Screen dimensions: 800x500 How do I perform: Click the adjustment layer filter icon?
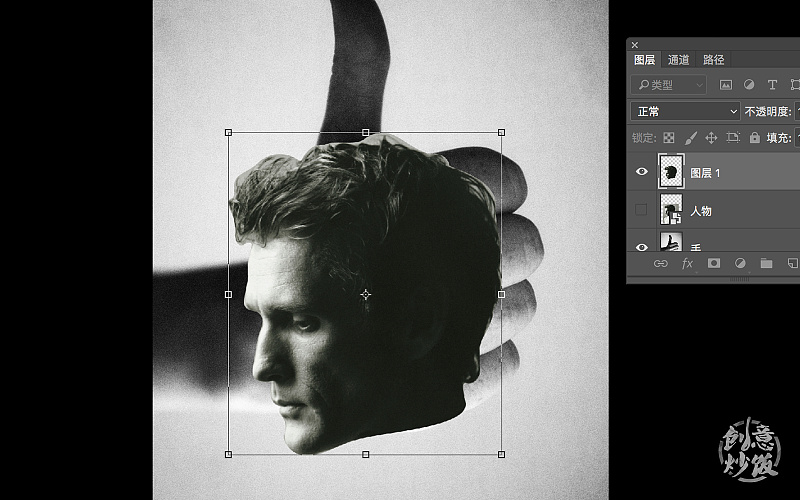[x=749, y=85]
